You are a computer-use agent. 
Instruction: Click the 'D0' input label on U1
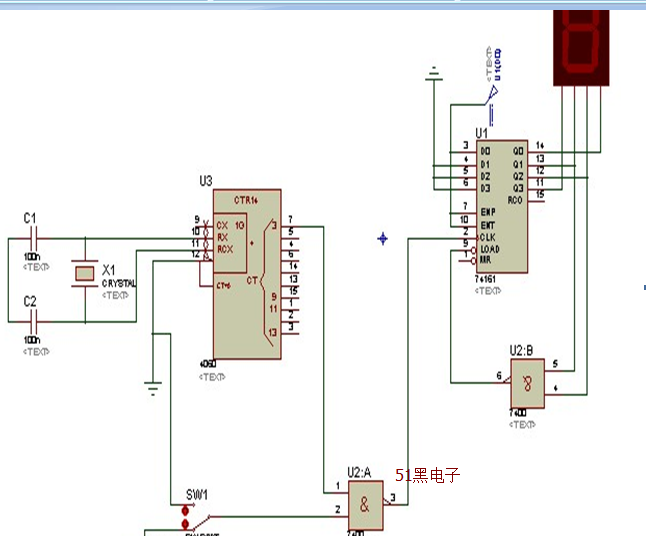click(485, 152)
